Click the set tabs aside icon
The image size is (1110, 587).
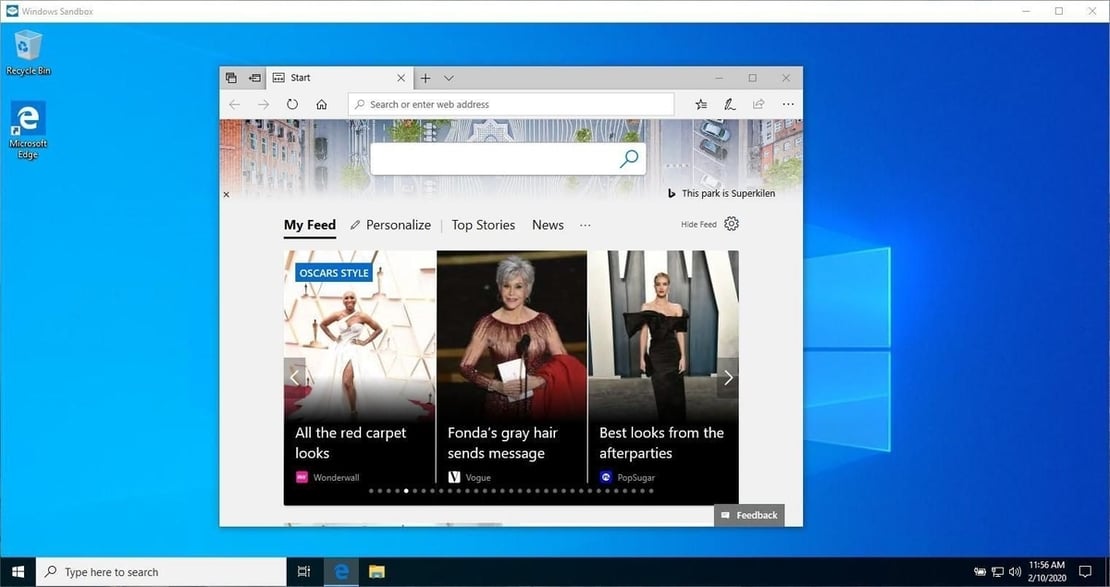[x=255, y=78]
